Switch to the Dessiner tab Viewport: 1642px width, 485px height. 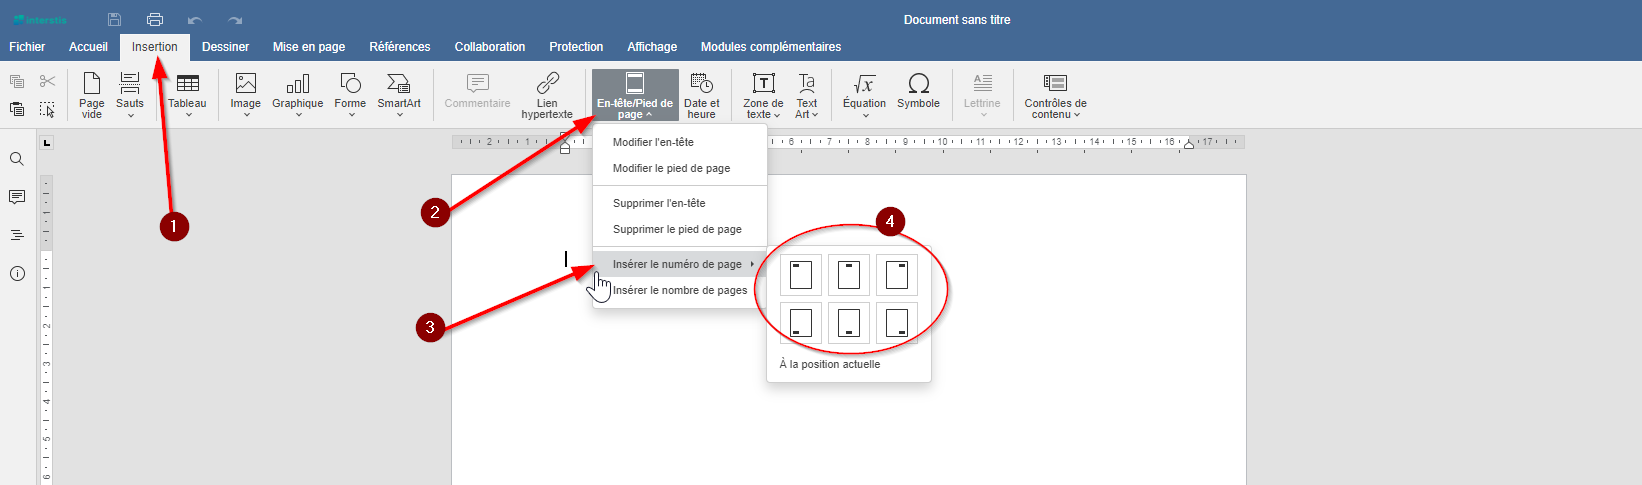tap(226, 47)
